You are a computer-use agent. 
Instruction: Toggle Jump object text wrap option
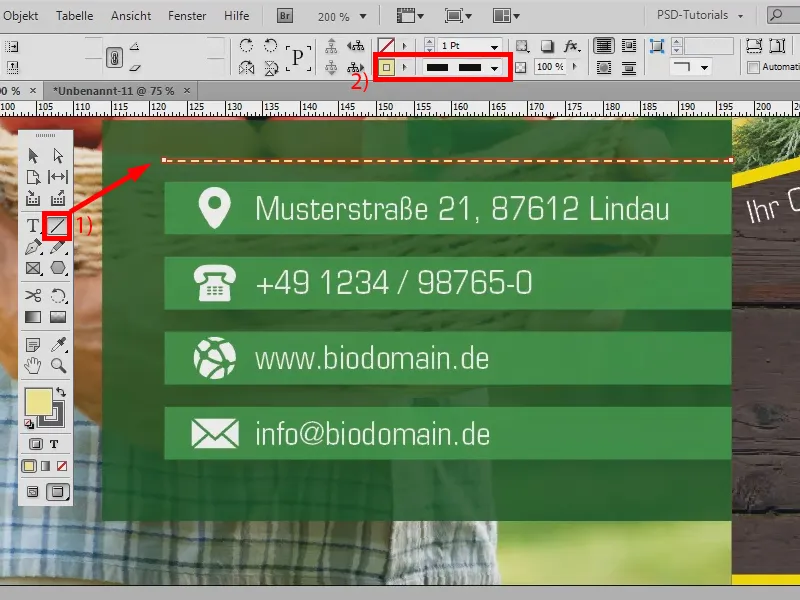click(629, 67)
